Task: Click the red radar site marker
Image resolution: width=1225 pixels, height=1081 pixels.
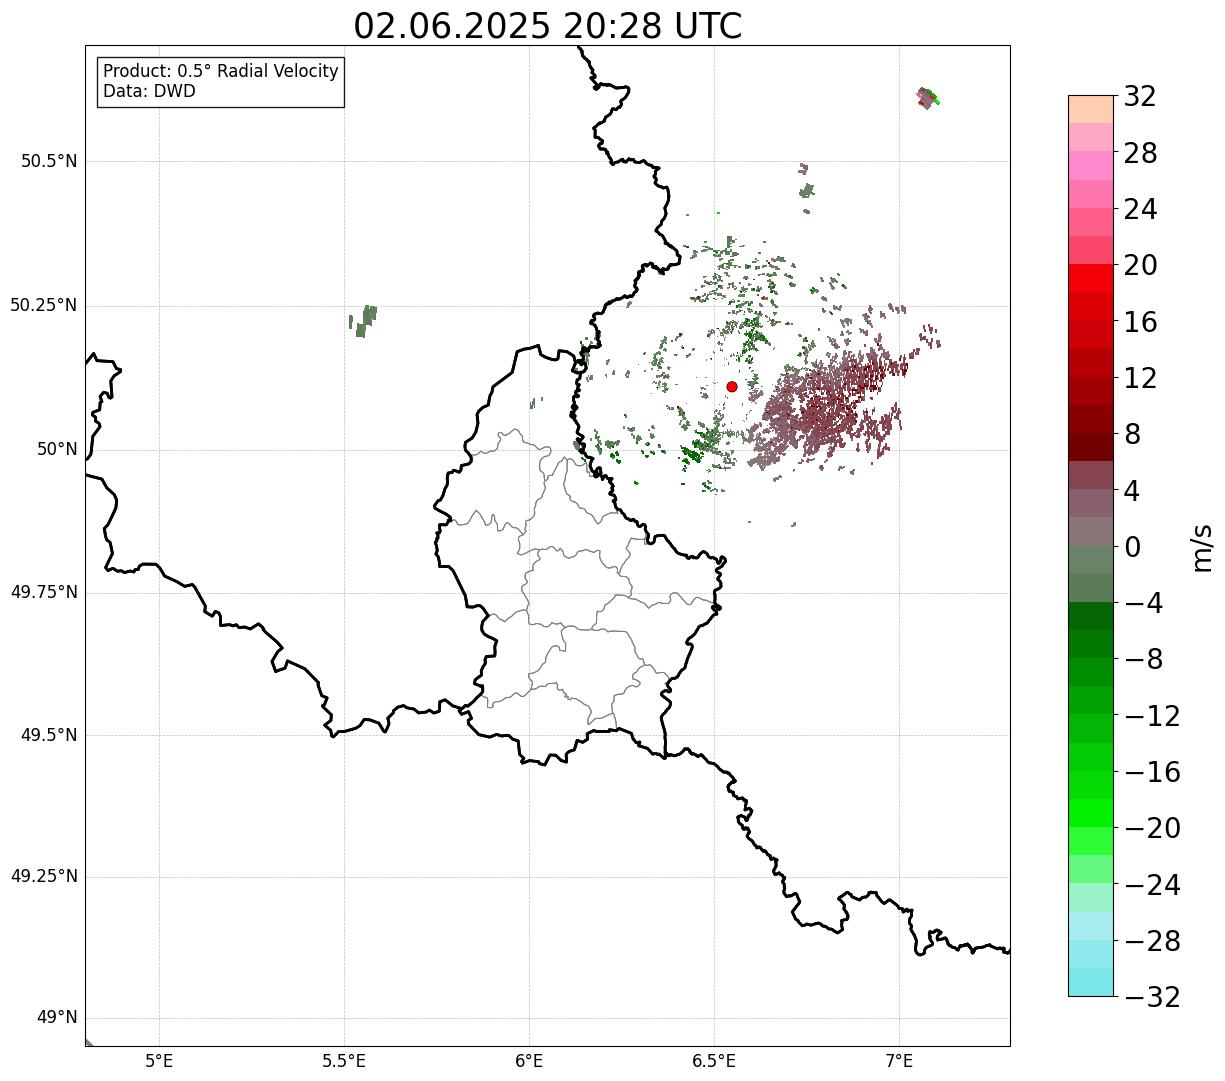Action: point(732,386)
